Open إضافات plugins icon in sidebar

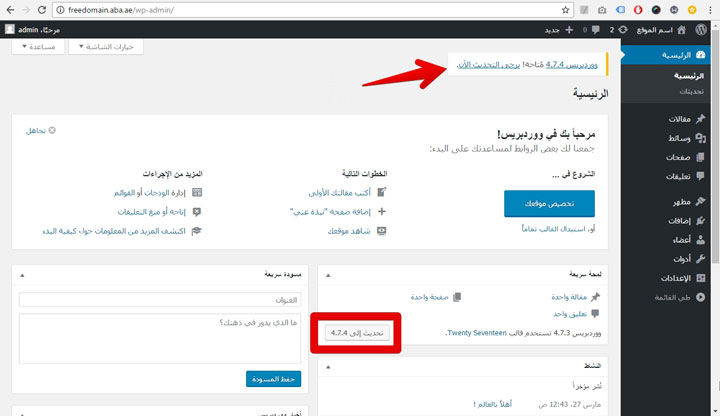(x=700, y=220)
